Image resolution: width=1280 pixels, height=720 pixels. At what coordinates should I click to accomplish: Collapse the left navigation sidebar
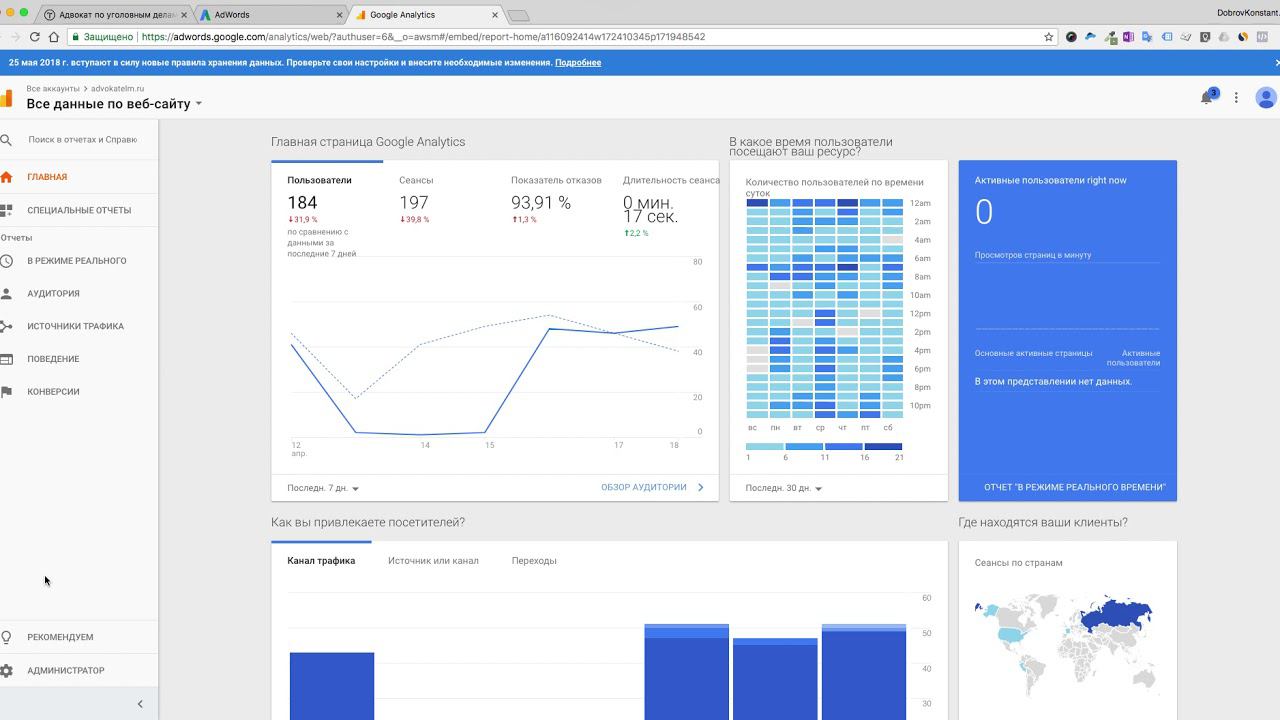click(140, 704)
